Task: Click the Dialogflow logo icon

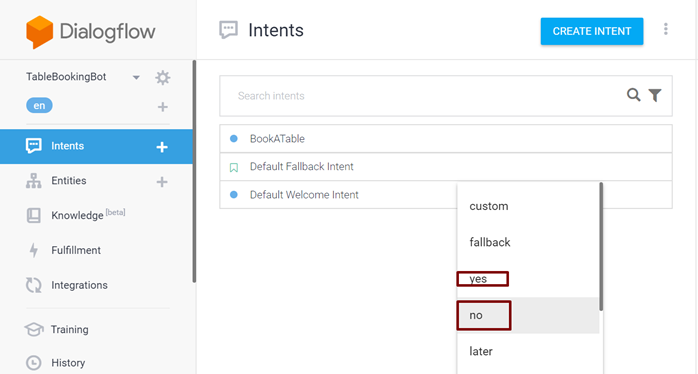Action: click(40, 32)
